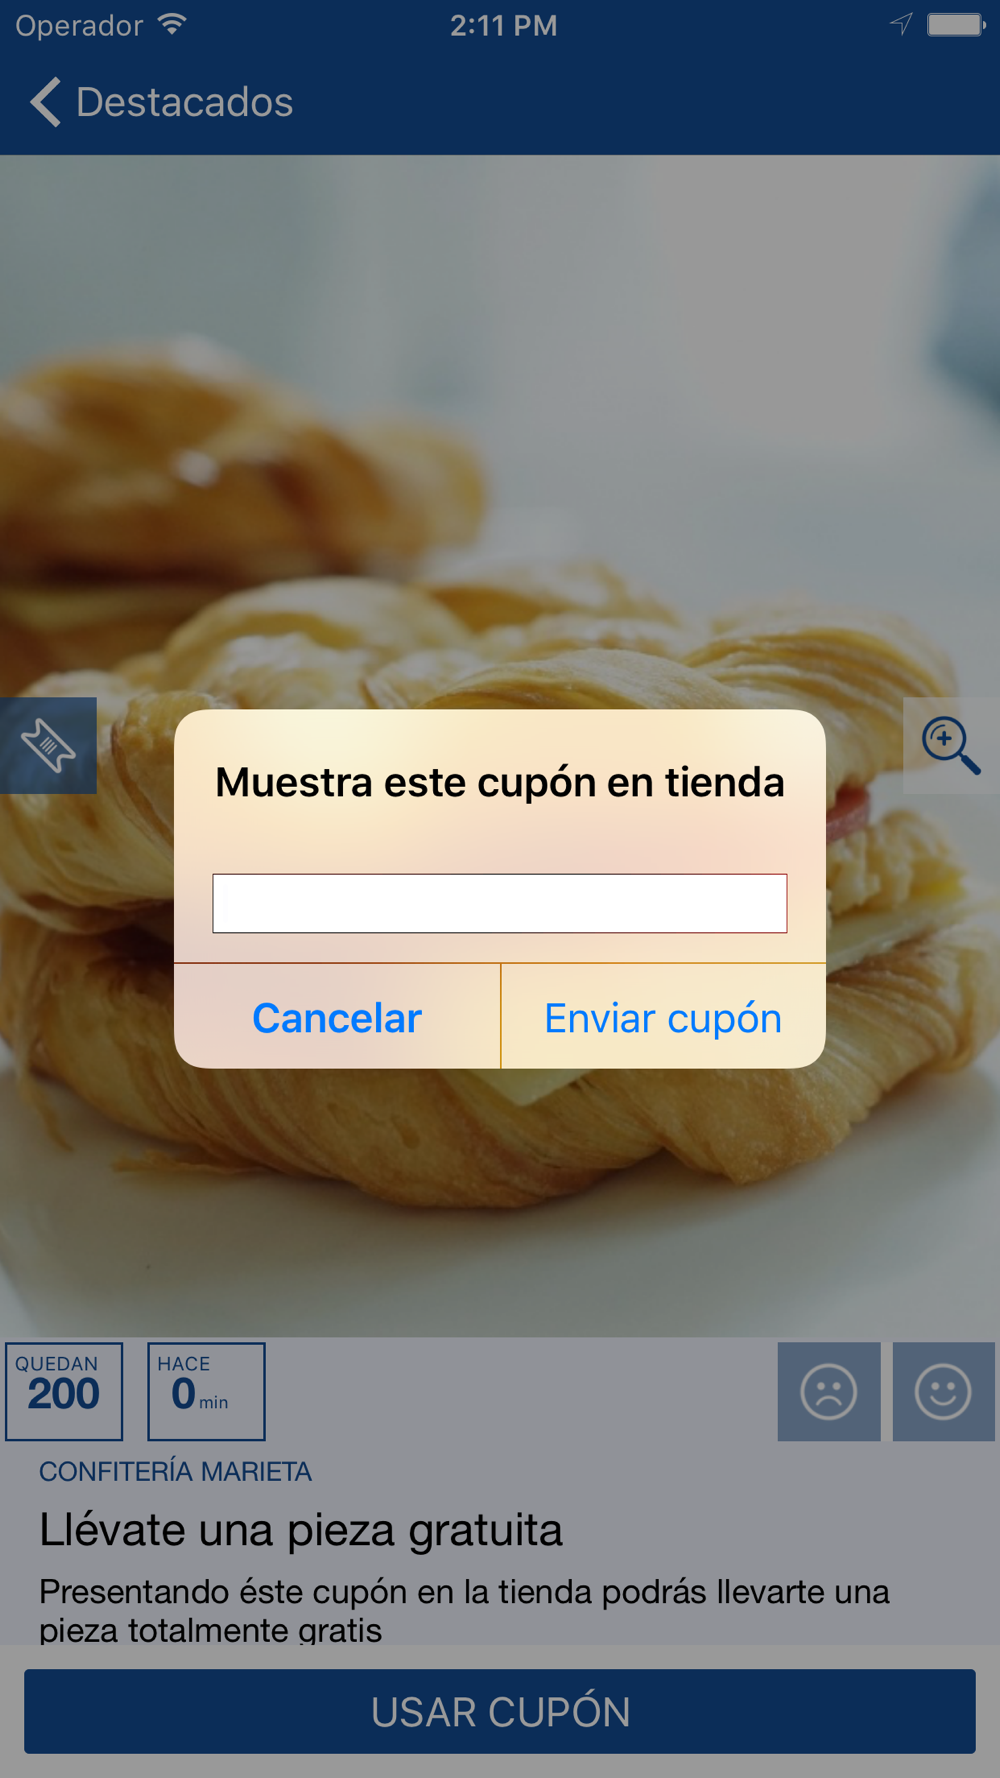
Task: Tap the clock time in status bar
Action: 503,25
